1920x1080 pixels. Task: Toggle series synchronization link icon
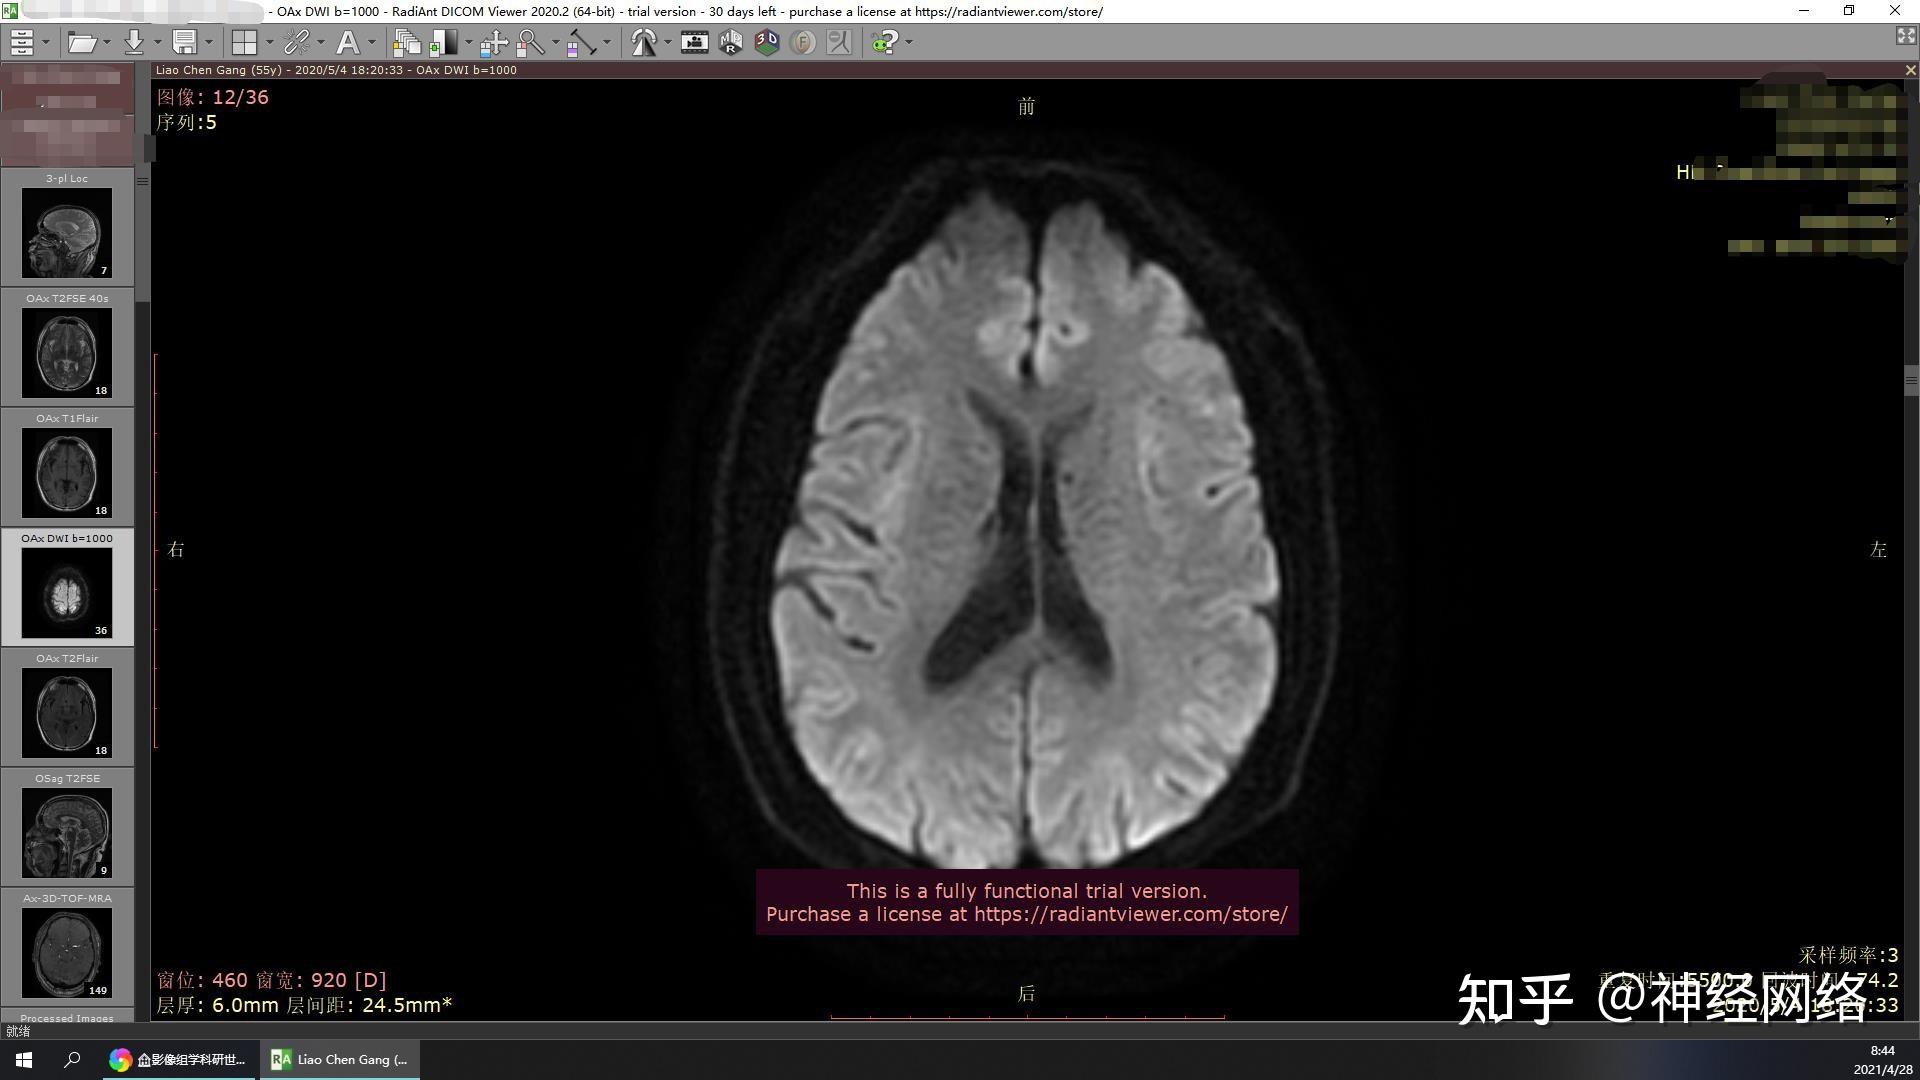click(296, 42)
